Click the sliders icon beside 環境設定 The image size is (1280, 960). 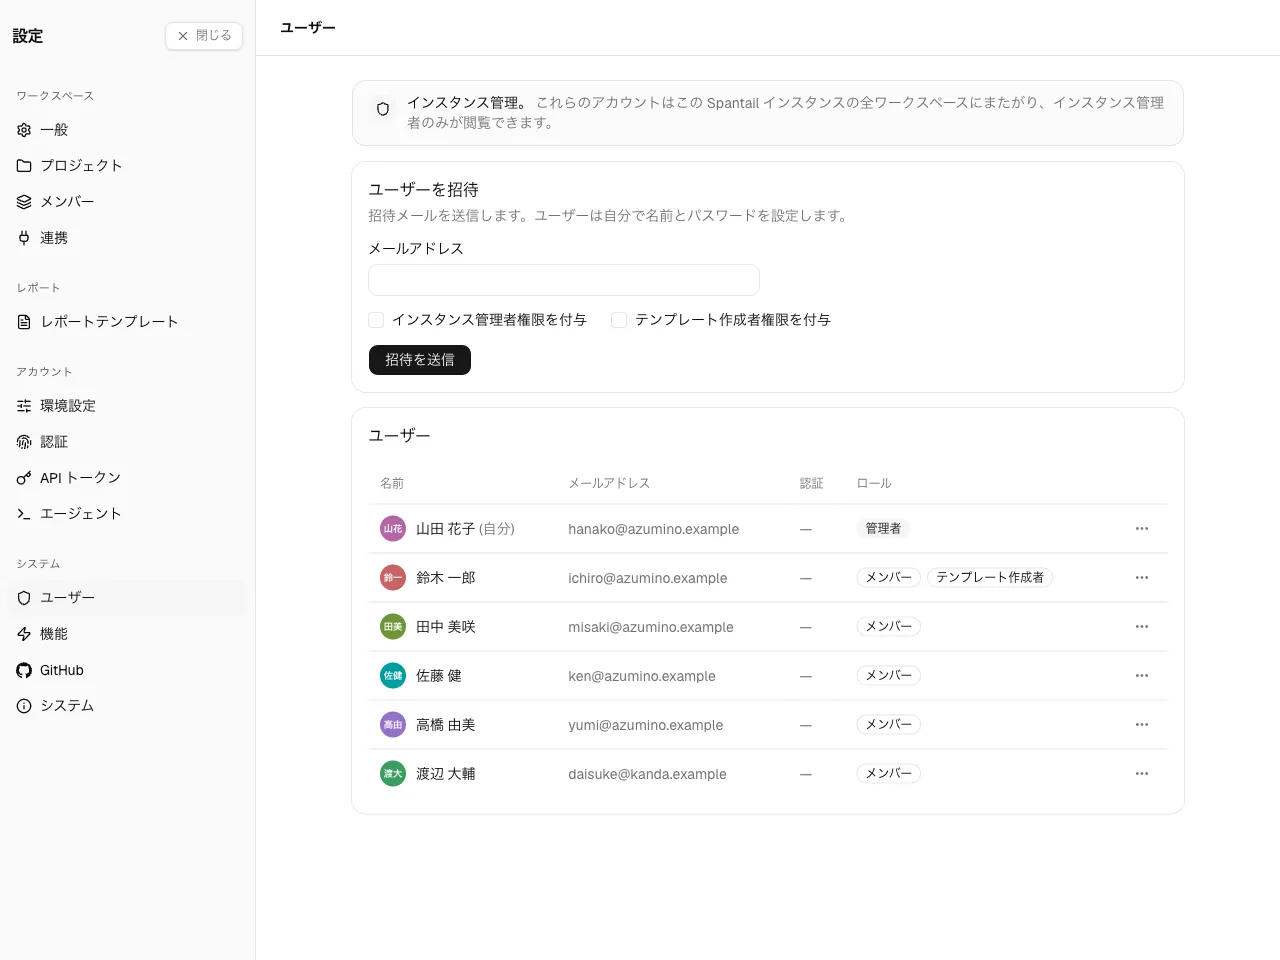pos(24,406)
